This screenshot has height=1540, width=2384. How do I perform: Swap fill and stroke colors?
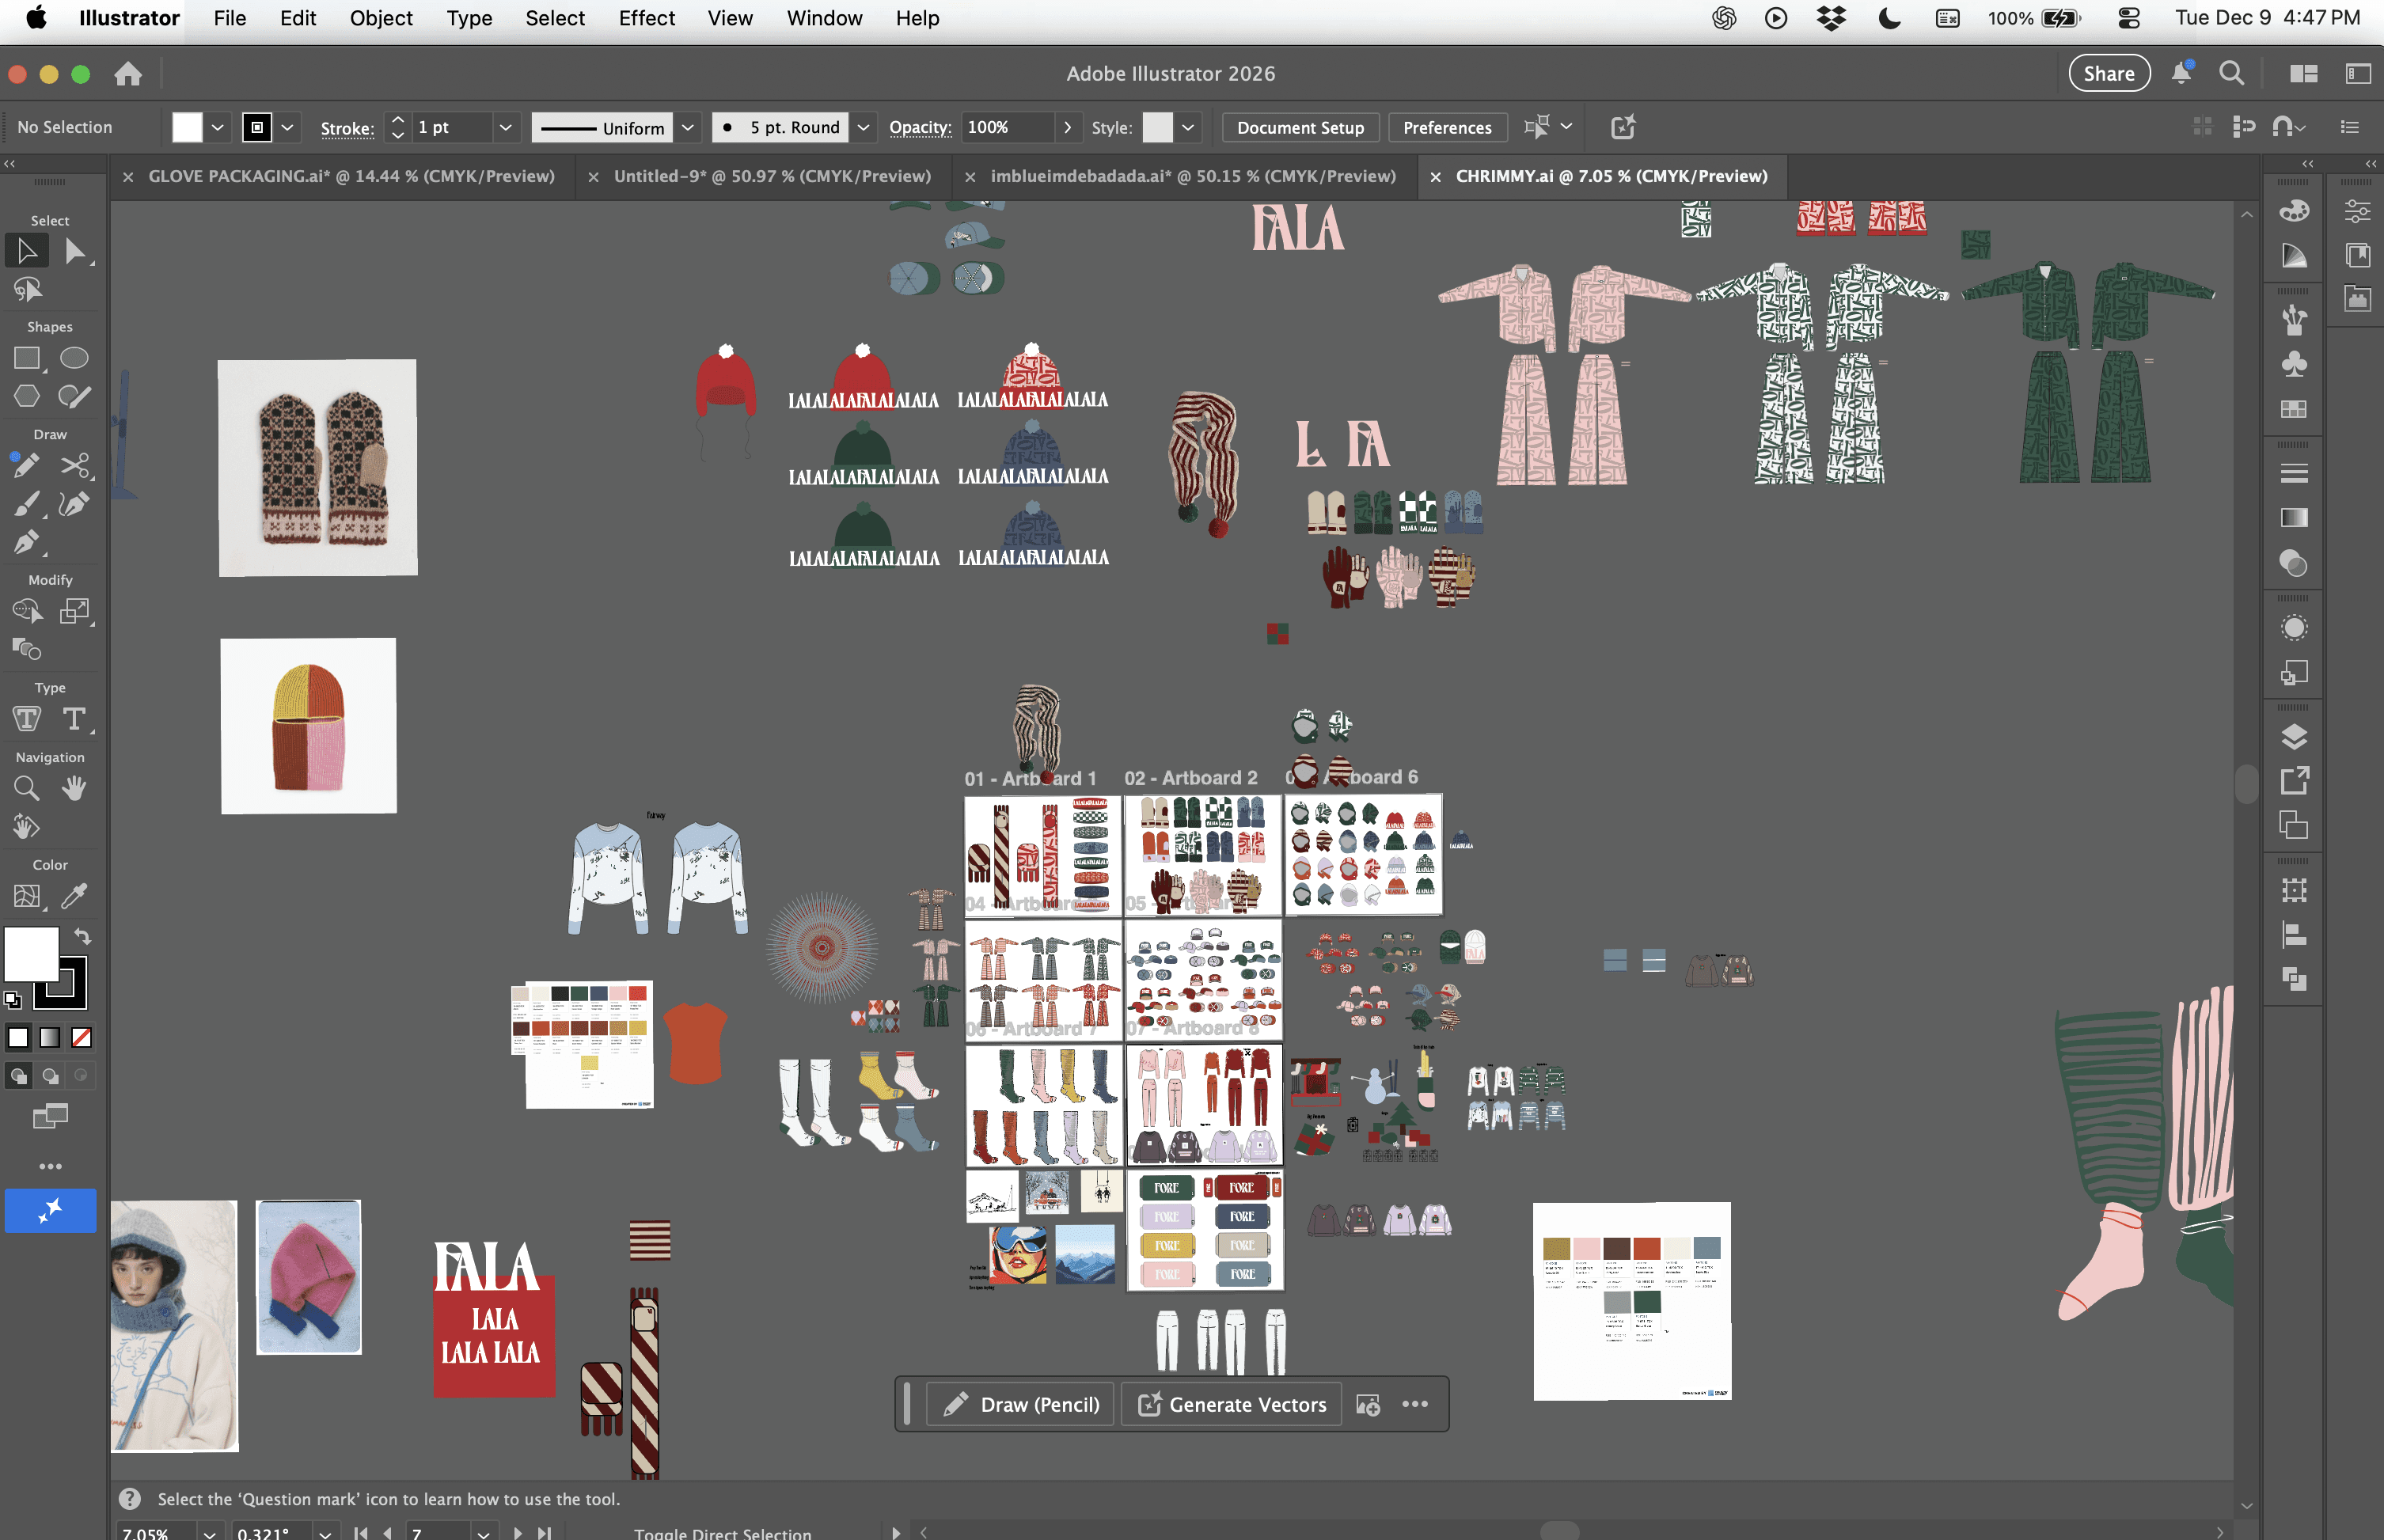pyautogui.click(x=82, y=936)
